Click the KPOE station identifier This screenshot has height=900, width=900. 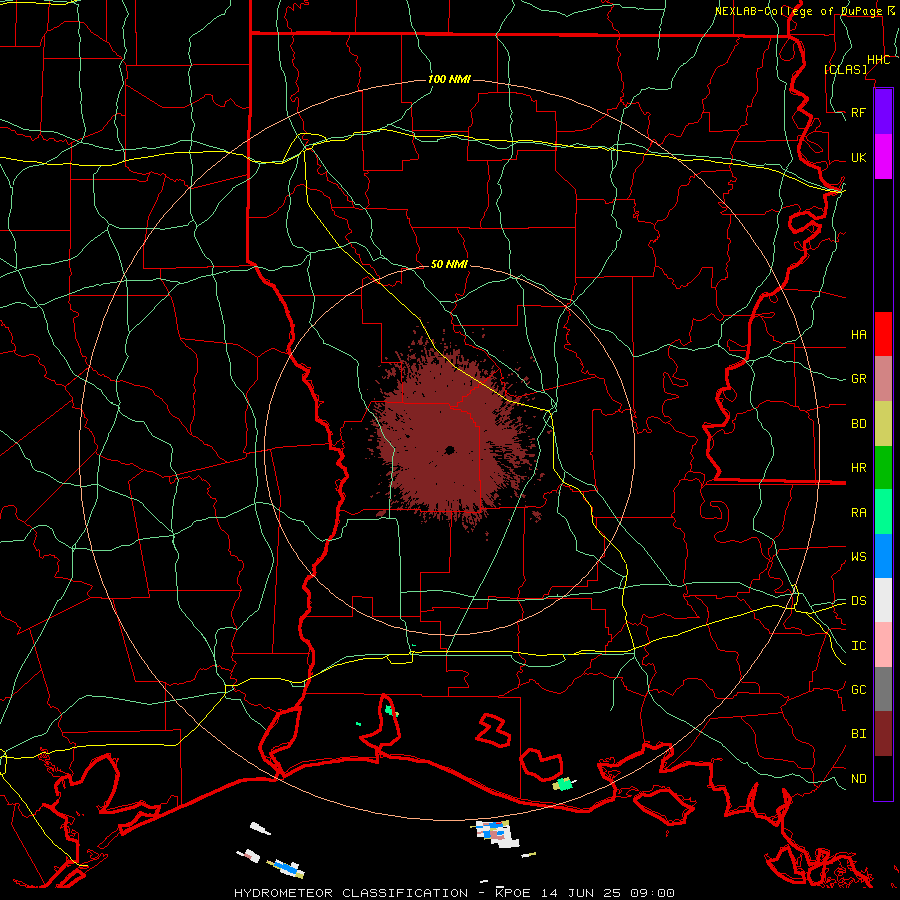515,893
